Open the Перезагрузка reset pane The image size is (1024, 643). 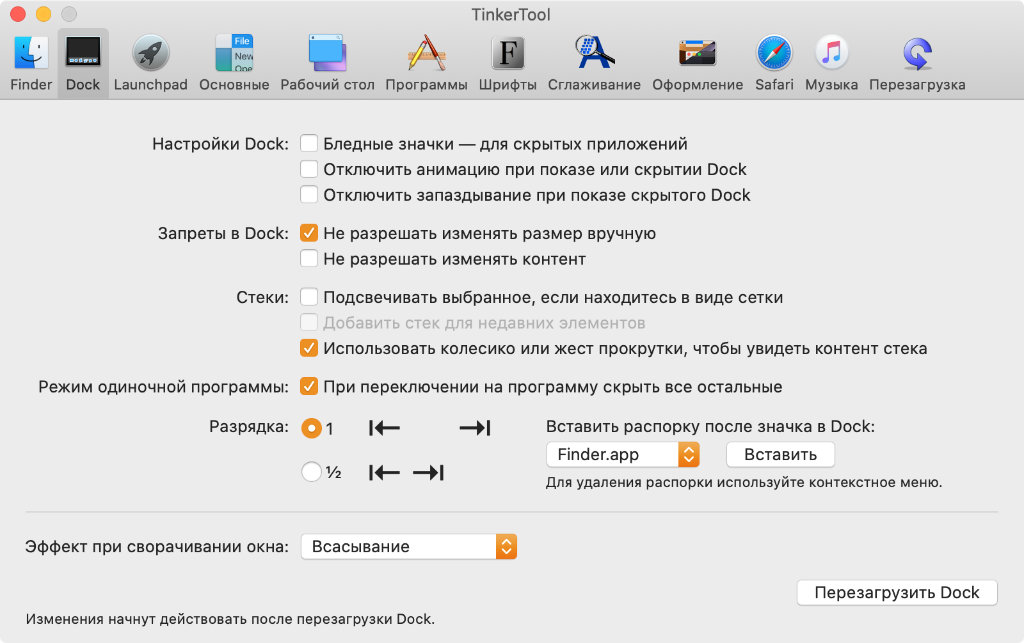917,63
